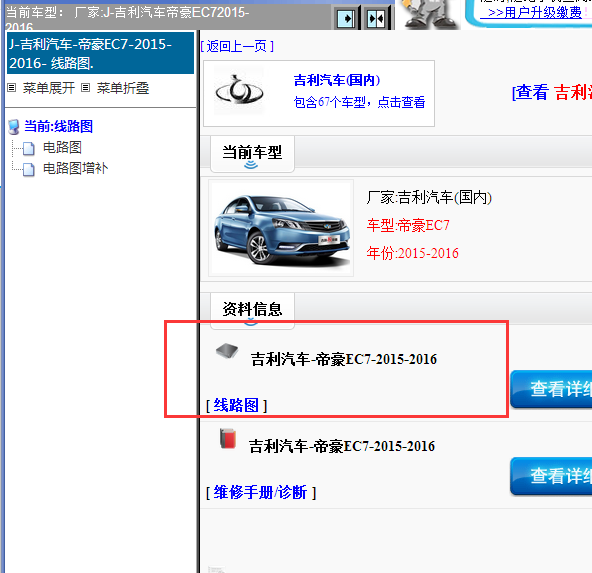Open 吉利汽车-帝豪EC7-2015-2016 entry above 线路图
Screen dimensions: 592x573
[x=344, y=359]
